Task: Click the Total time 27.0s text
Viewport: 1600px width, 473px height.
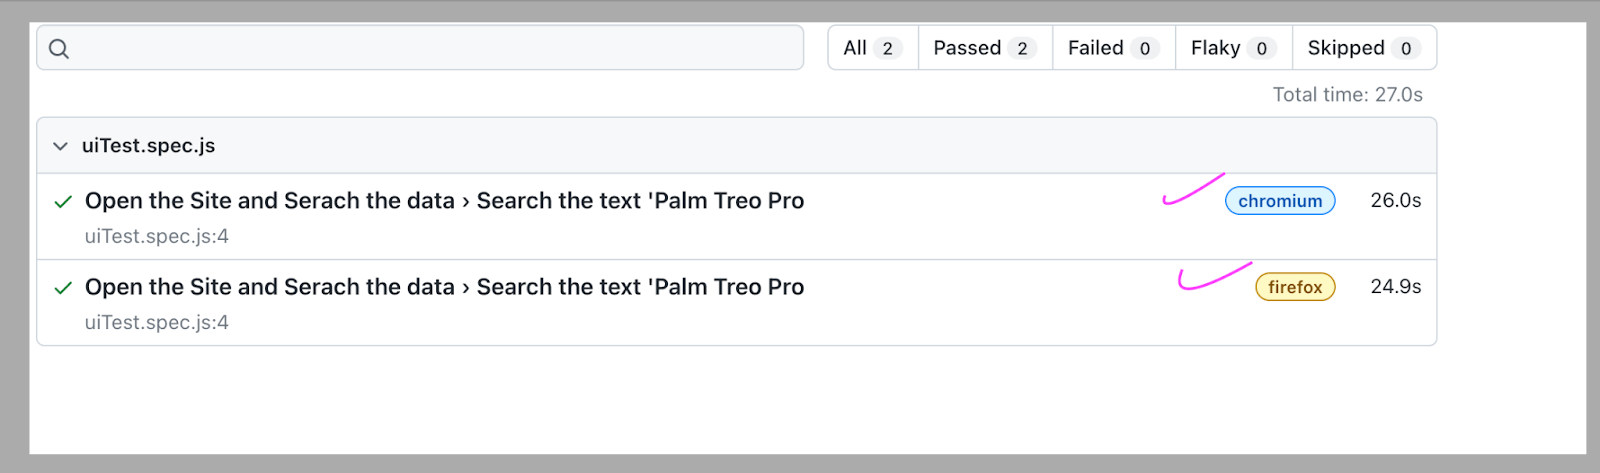Action: pyautogui.click(x=1347, y=95)
